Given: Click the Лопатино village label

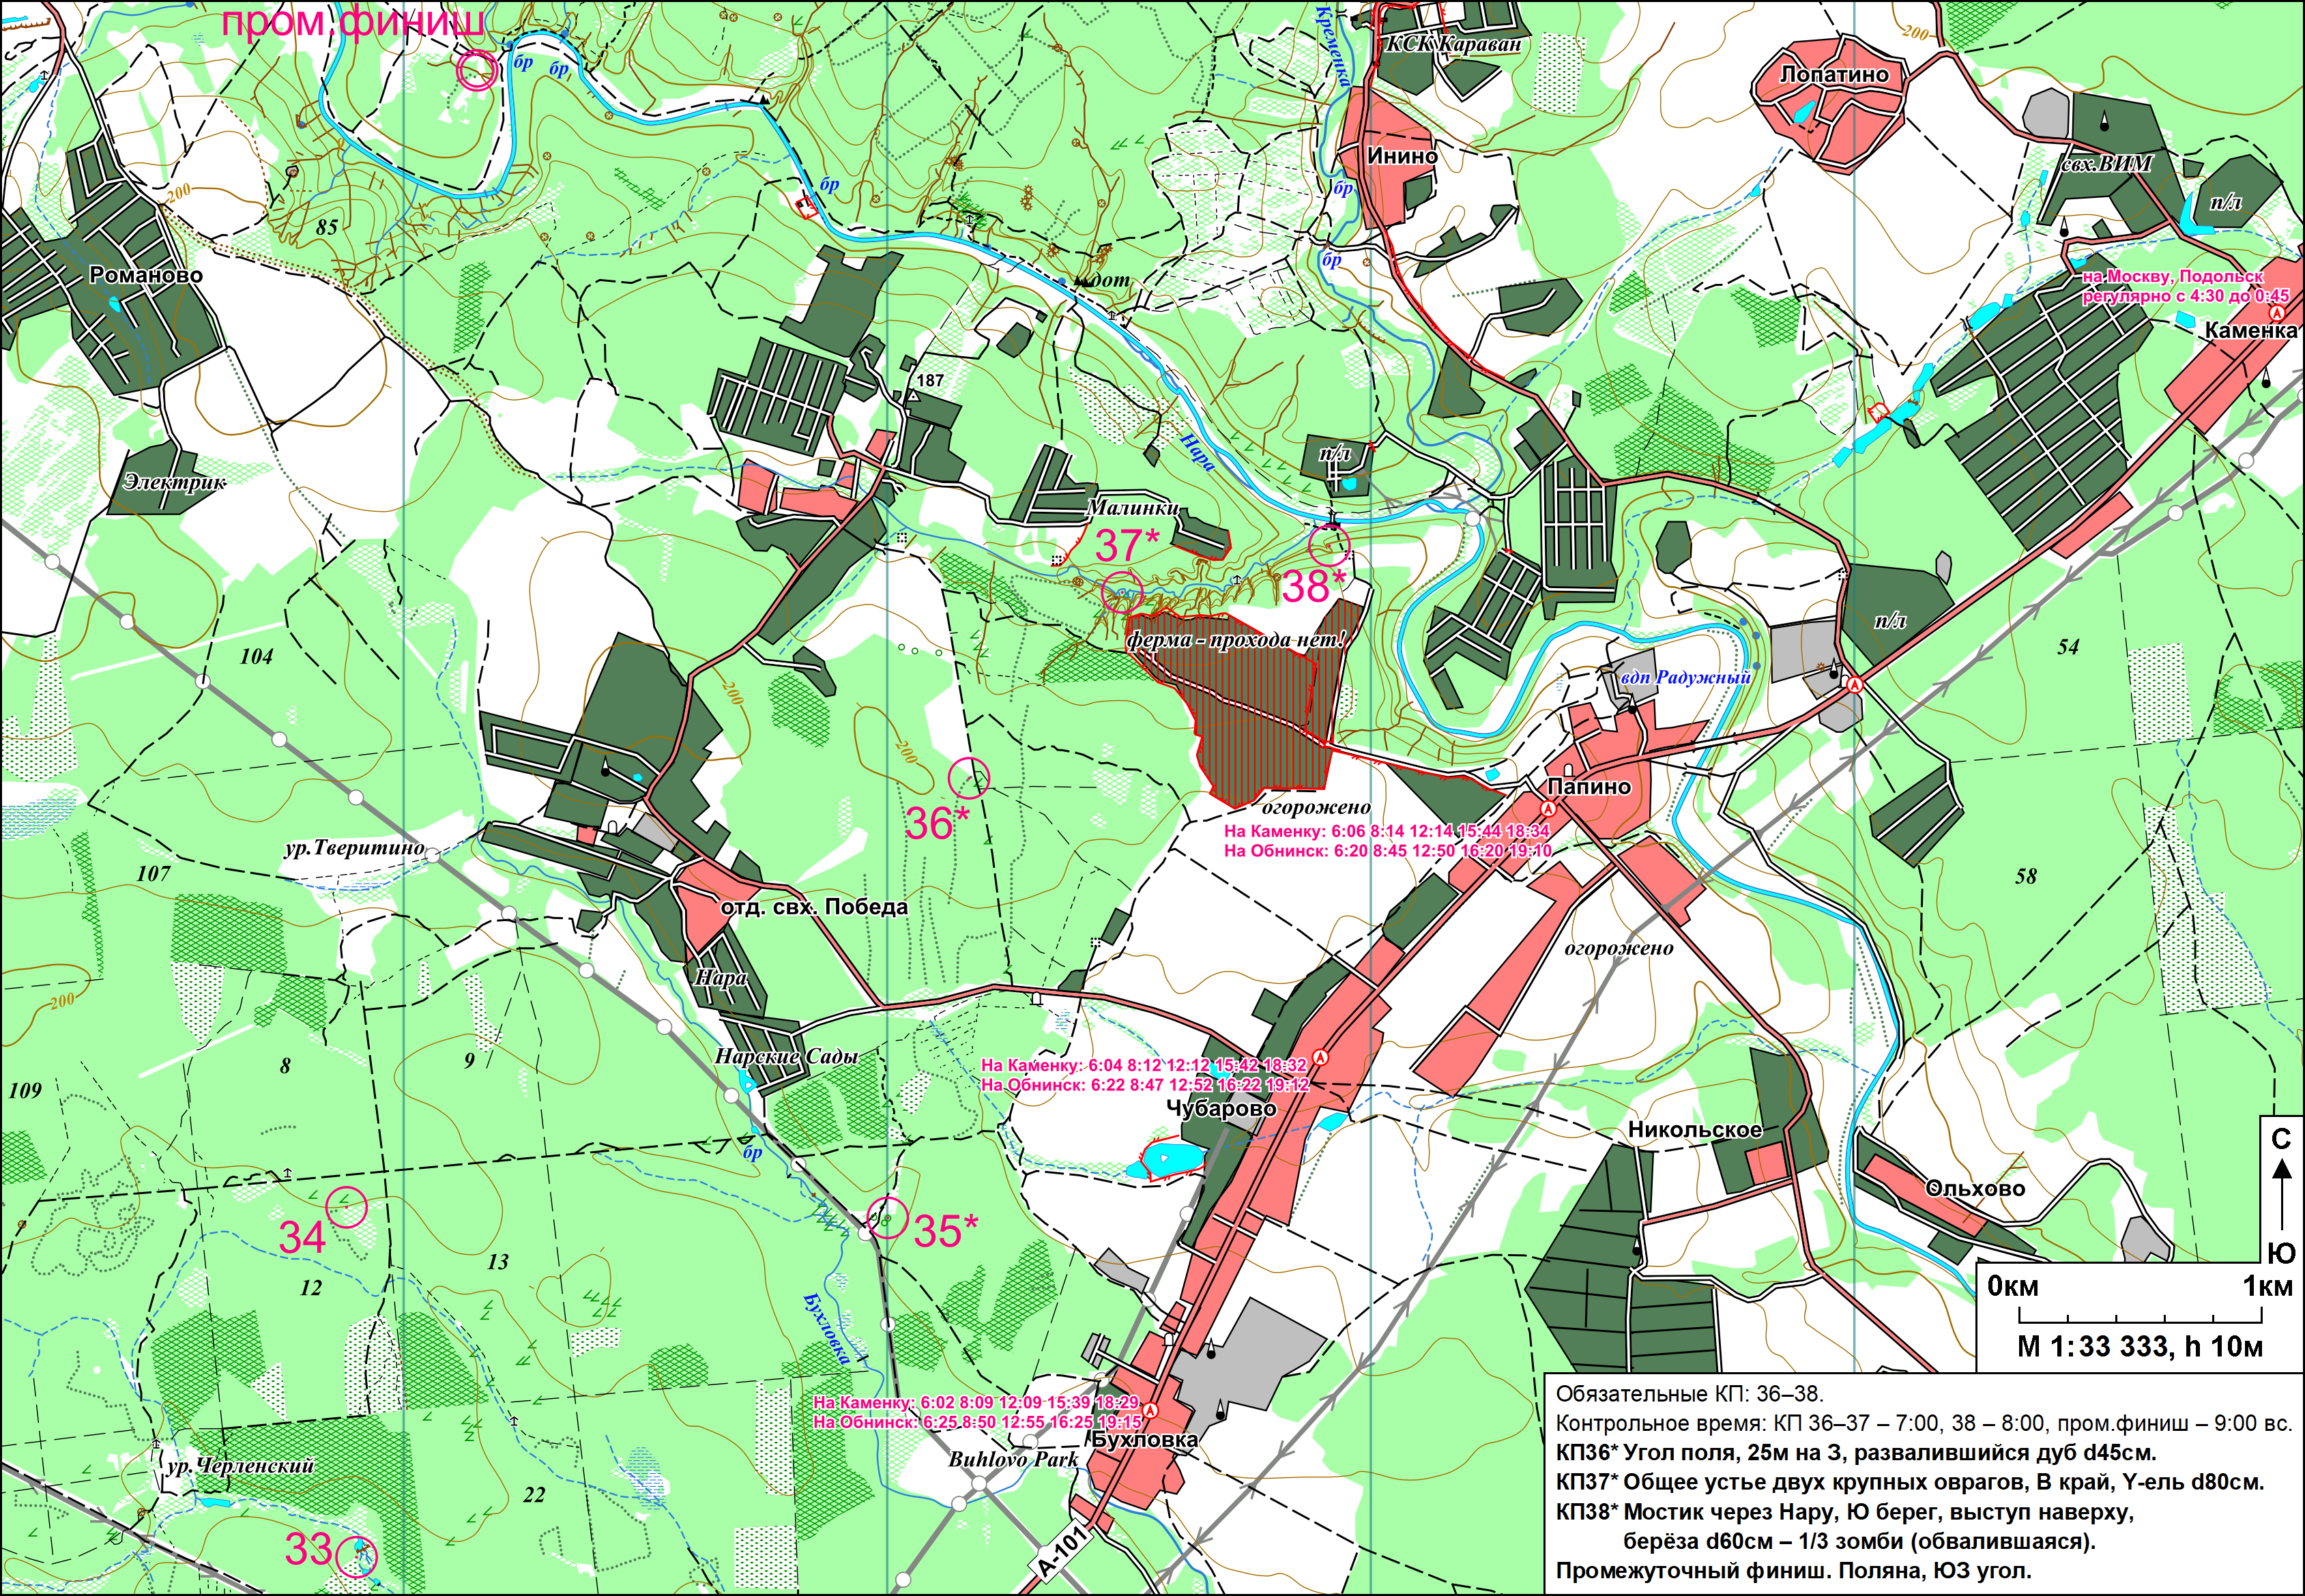Looking at the screenshot, I should coord(1834,75).
